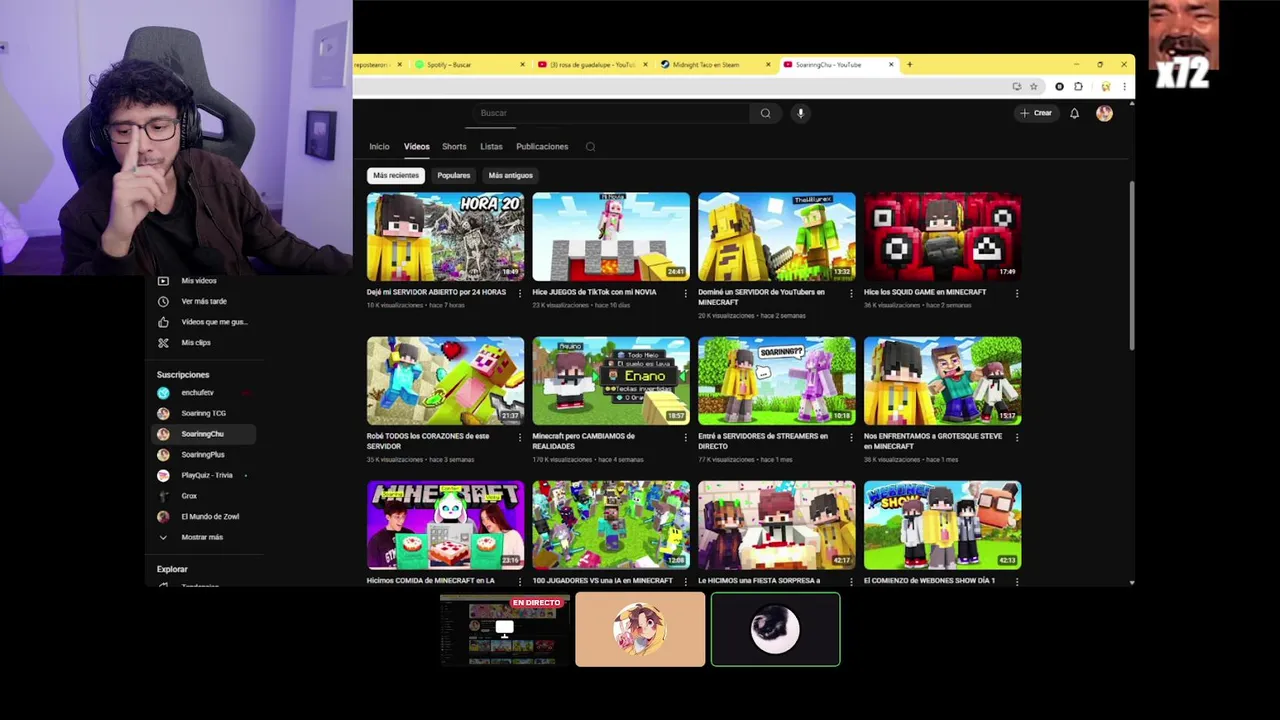
Task: Open options for Hice los SQUID GAME video
Action: [x=1017, y=293]
